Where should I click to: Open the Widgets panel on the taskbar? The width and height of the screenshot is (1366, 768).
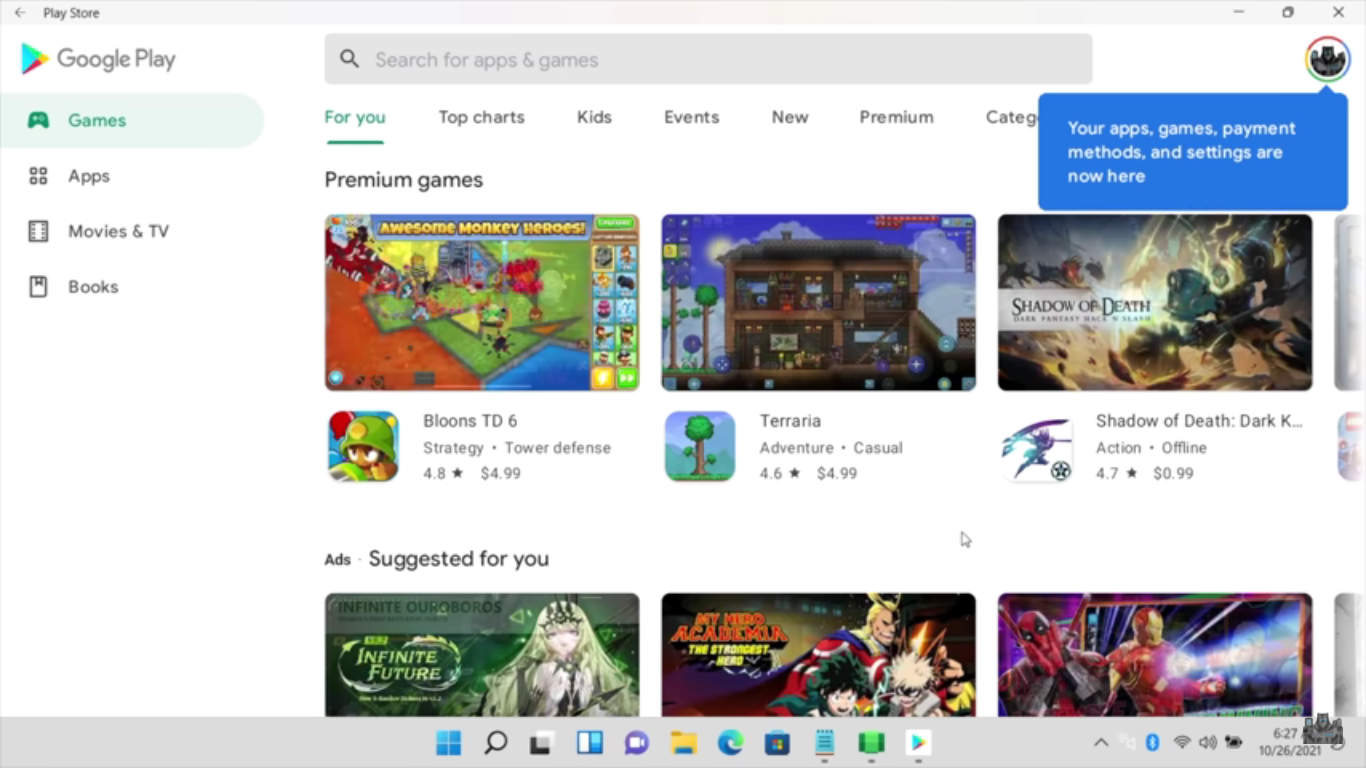(x=589, y=743)
